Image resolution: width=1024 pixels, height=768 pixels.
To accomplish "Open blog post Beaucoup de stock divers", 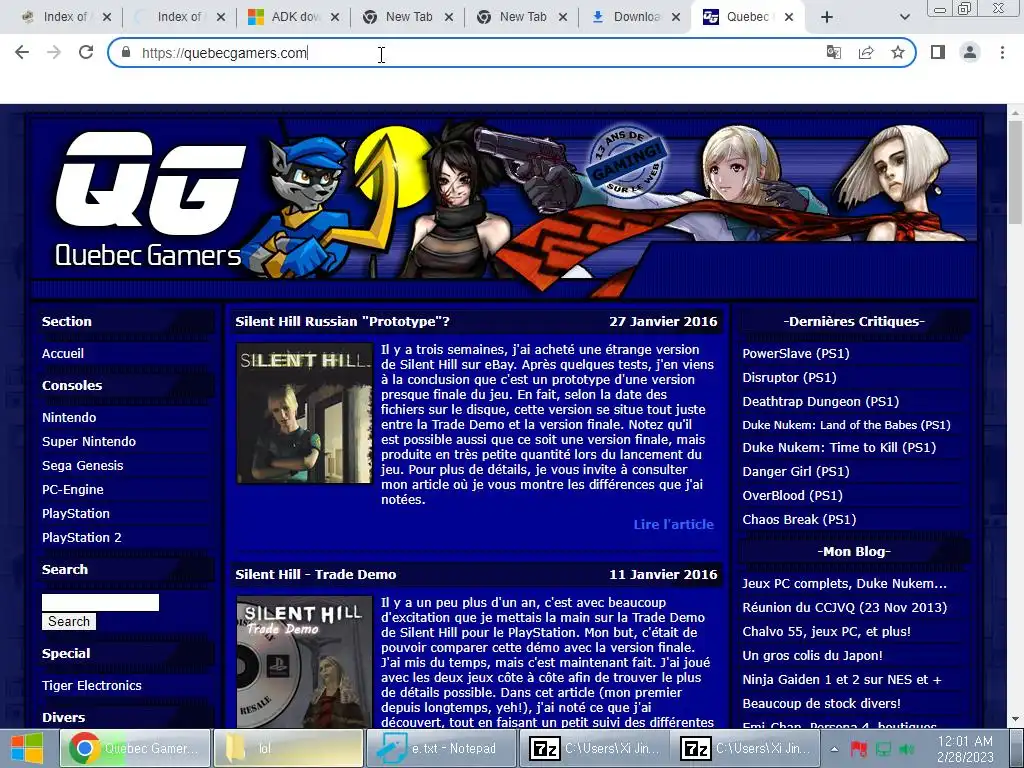I will tap(821, 703).
